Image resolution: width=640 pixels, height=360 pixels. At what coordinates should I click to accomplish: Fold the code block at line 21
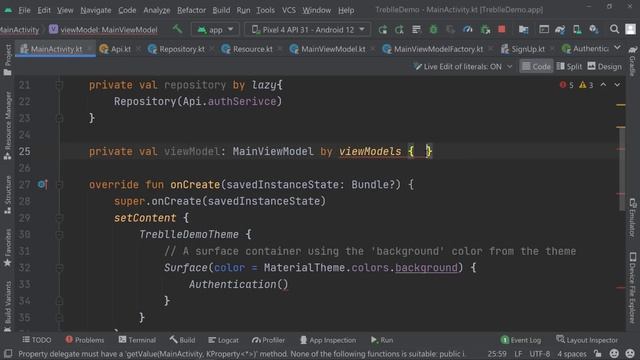pyautogui.click(x=59, y=85)
